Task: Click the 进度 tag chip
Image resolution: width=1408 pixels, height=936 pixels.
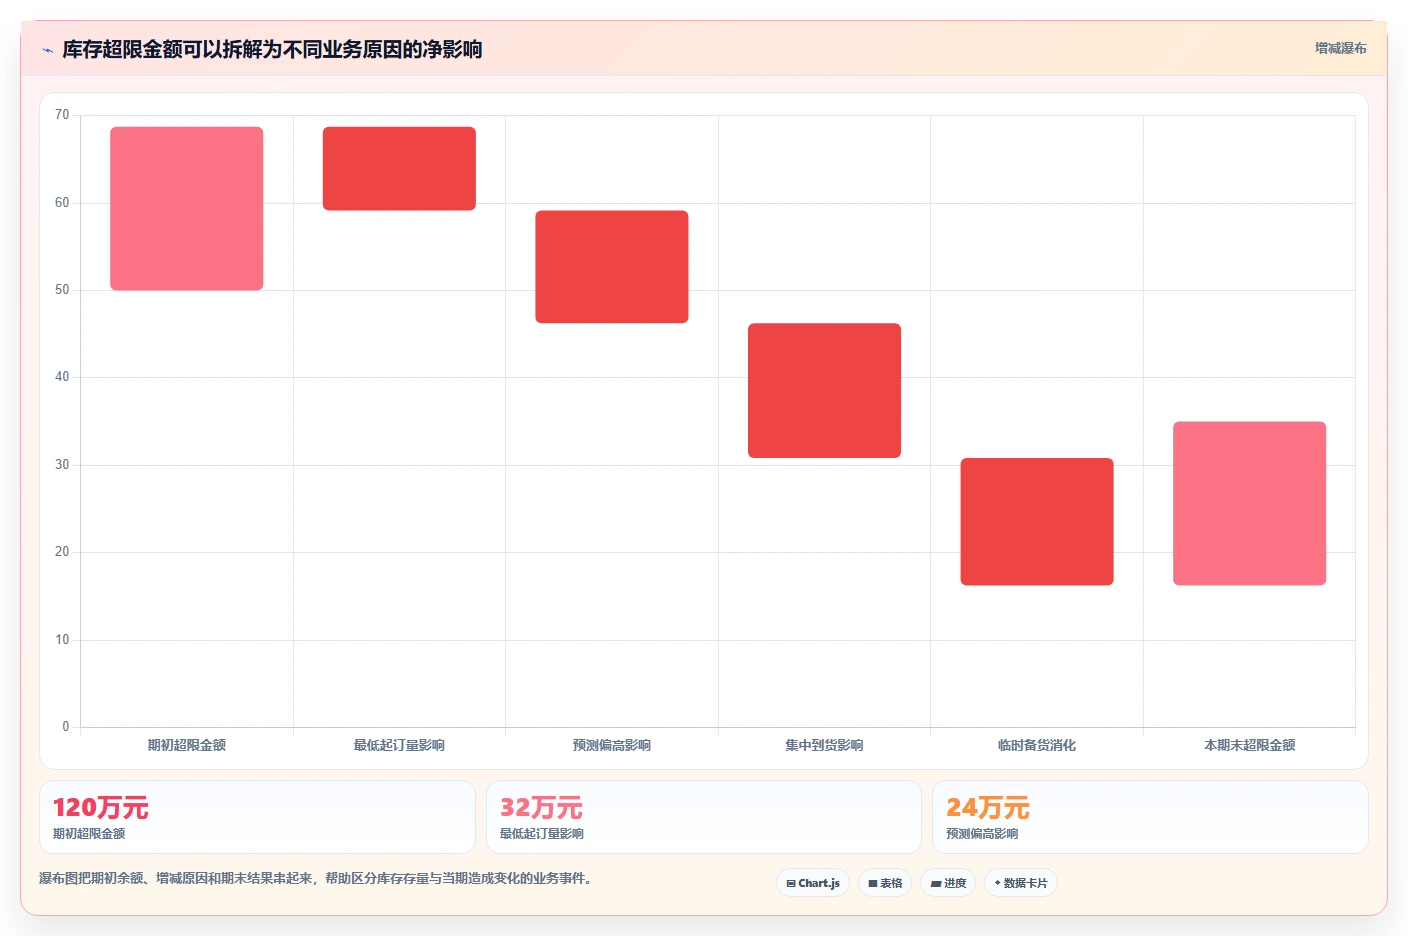Action: pos(948,883)
